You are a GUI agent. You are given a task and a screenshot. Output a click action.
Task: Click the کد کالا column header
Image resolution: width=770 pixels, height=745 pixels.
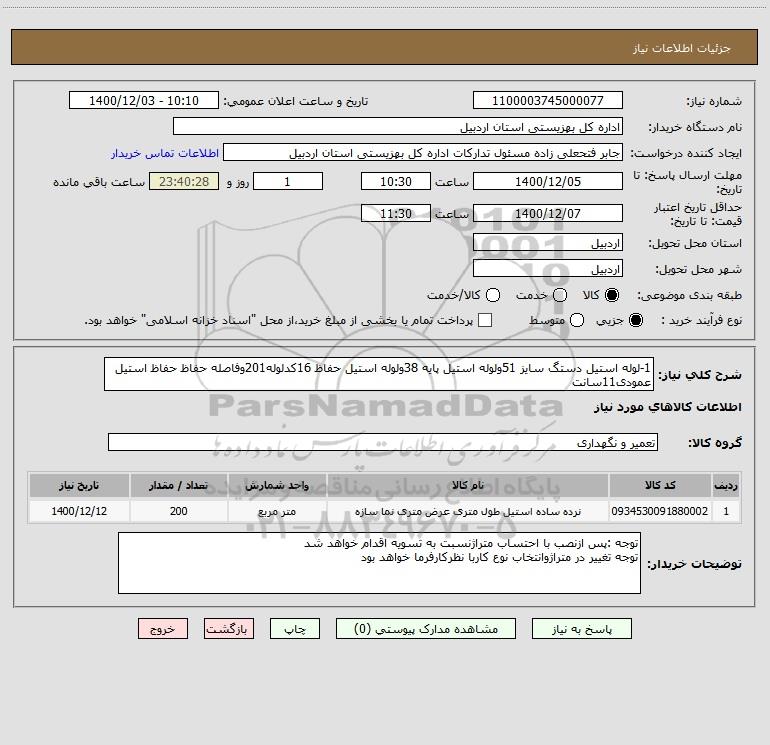point(660,485)
